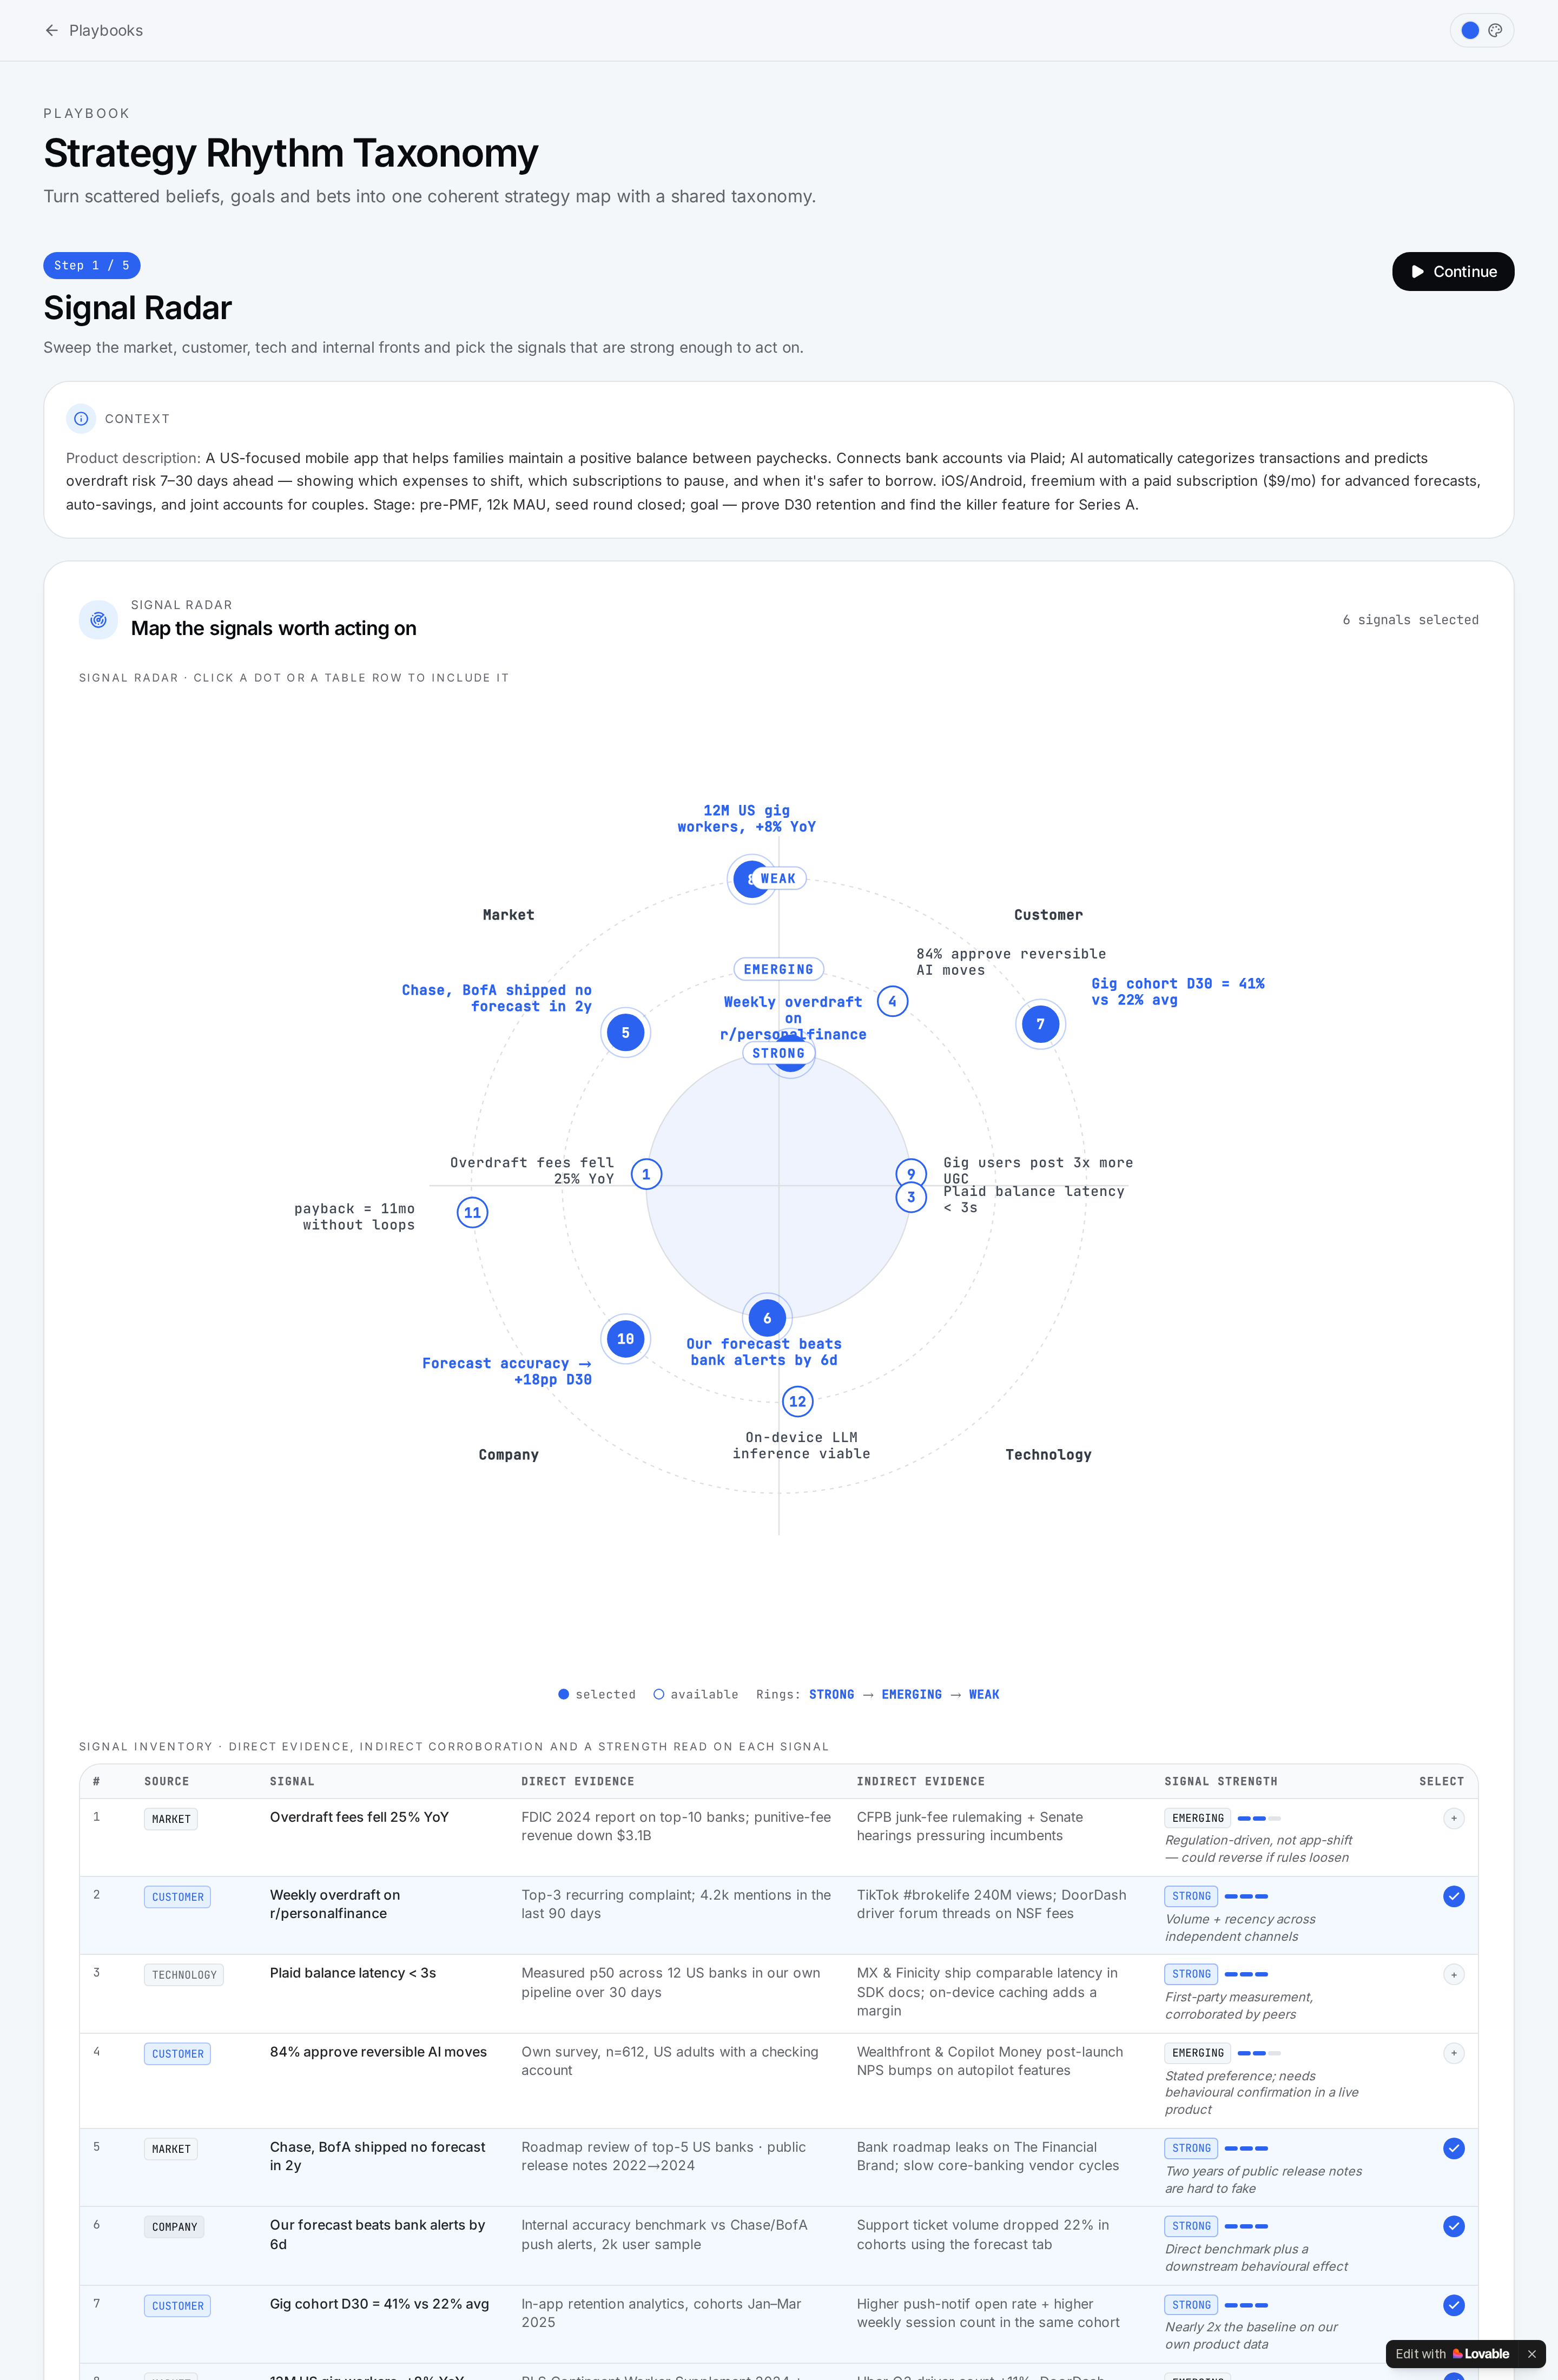Viewport: 1558px width, 2380px height.
Task: Toggle radar dot number 5
Action: (x=625, y=1033)
